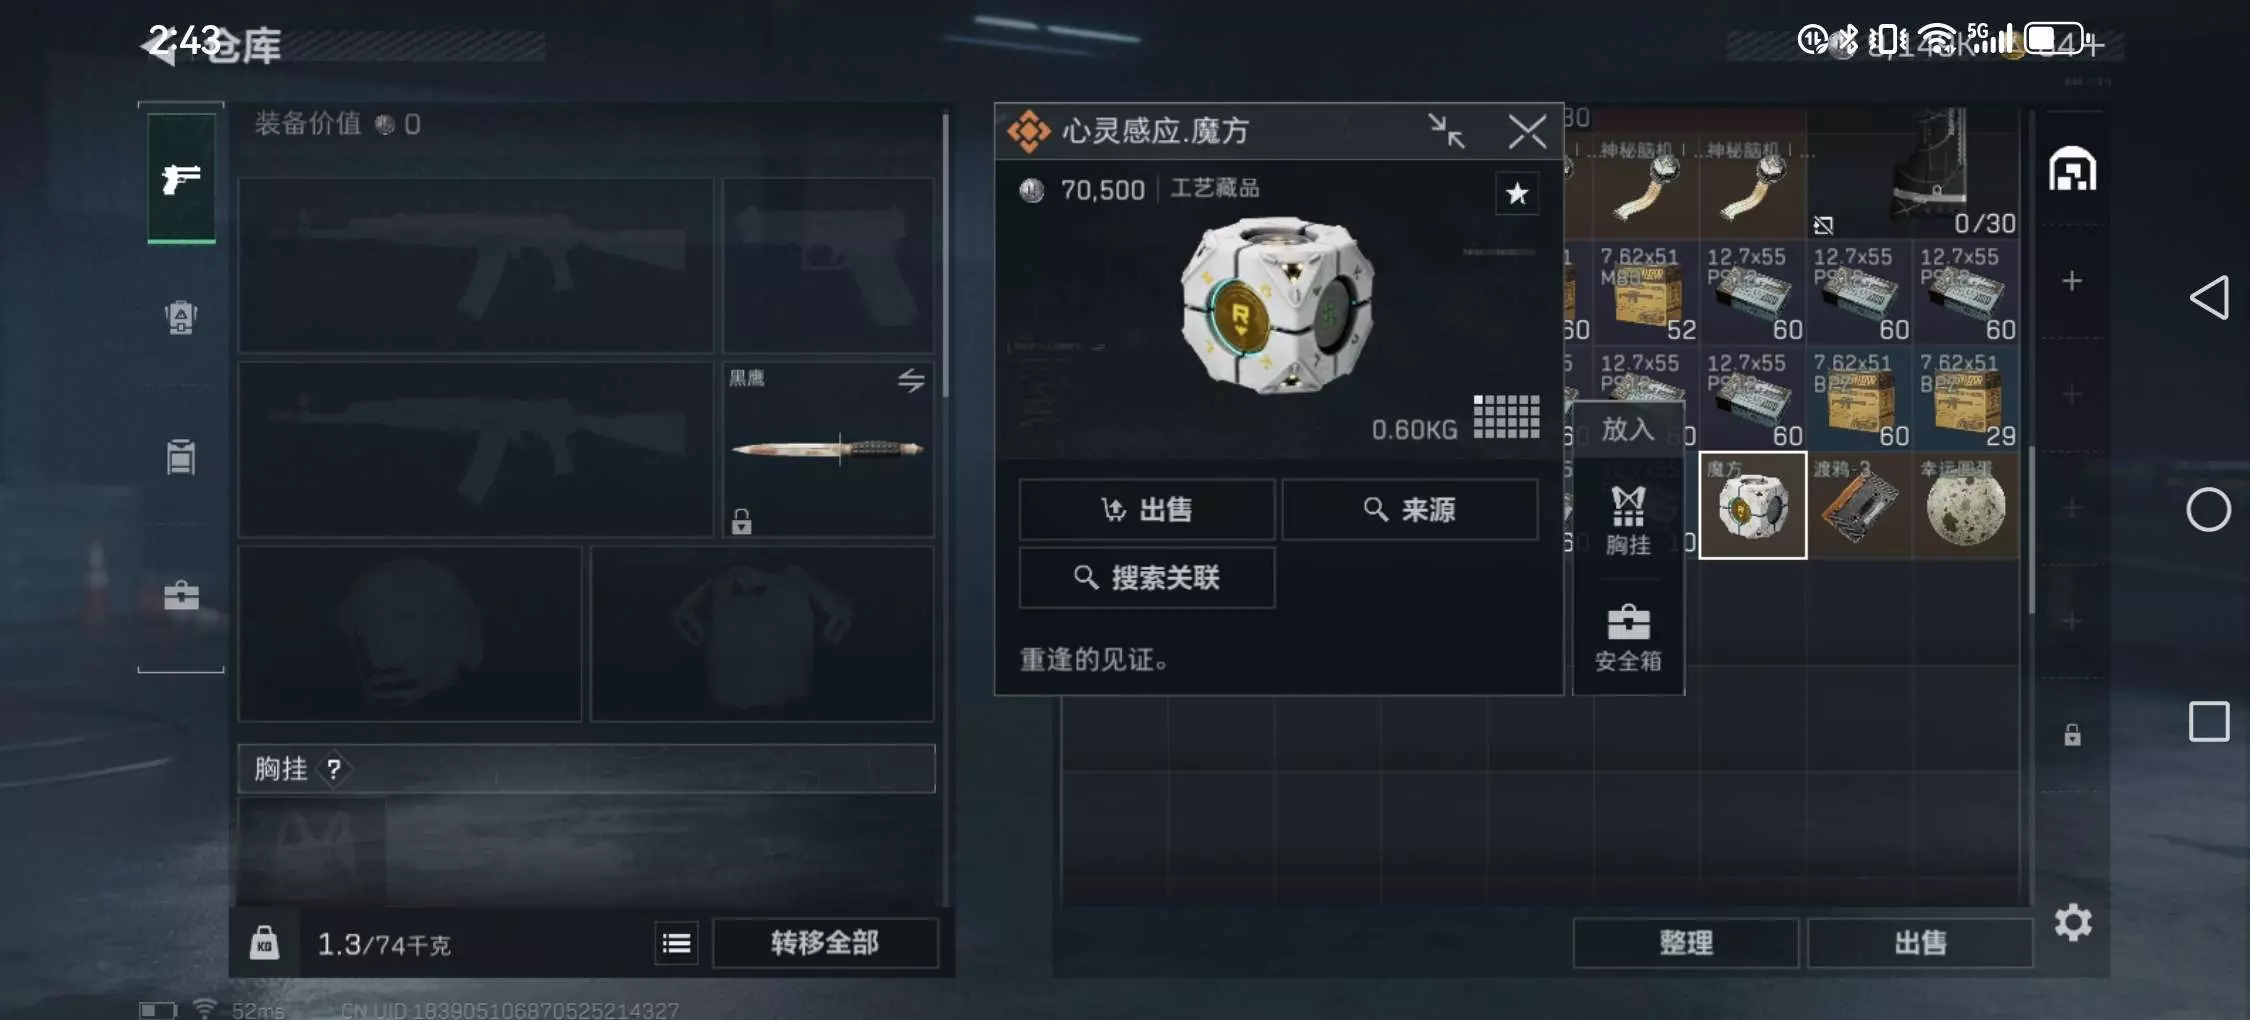
Task: Click the 整理 organize button
Action: point(1686,943)
